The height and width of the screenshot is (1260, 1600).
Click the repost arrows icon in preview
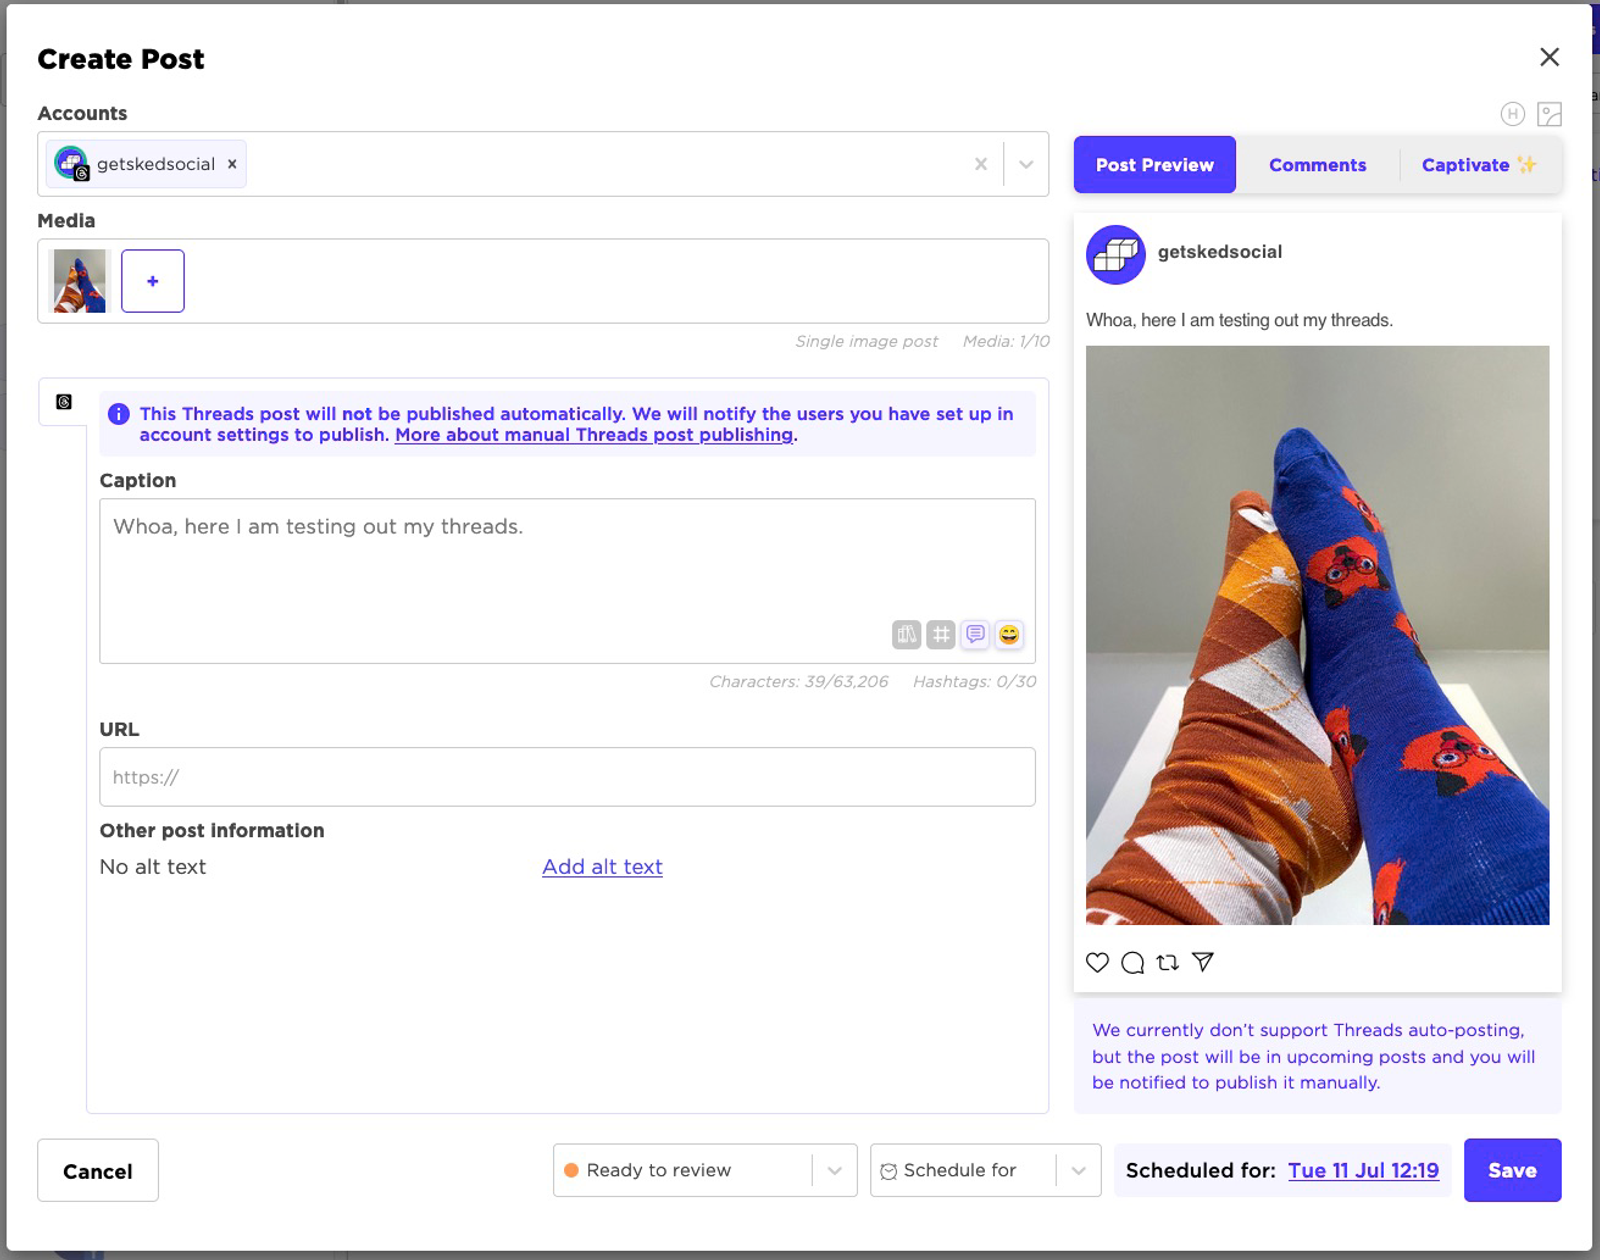(1167, 962)
